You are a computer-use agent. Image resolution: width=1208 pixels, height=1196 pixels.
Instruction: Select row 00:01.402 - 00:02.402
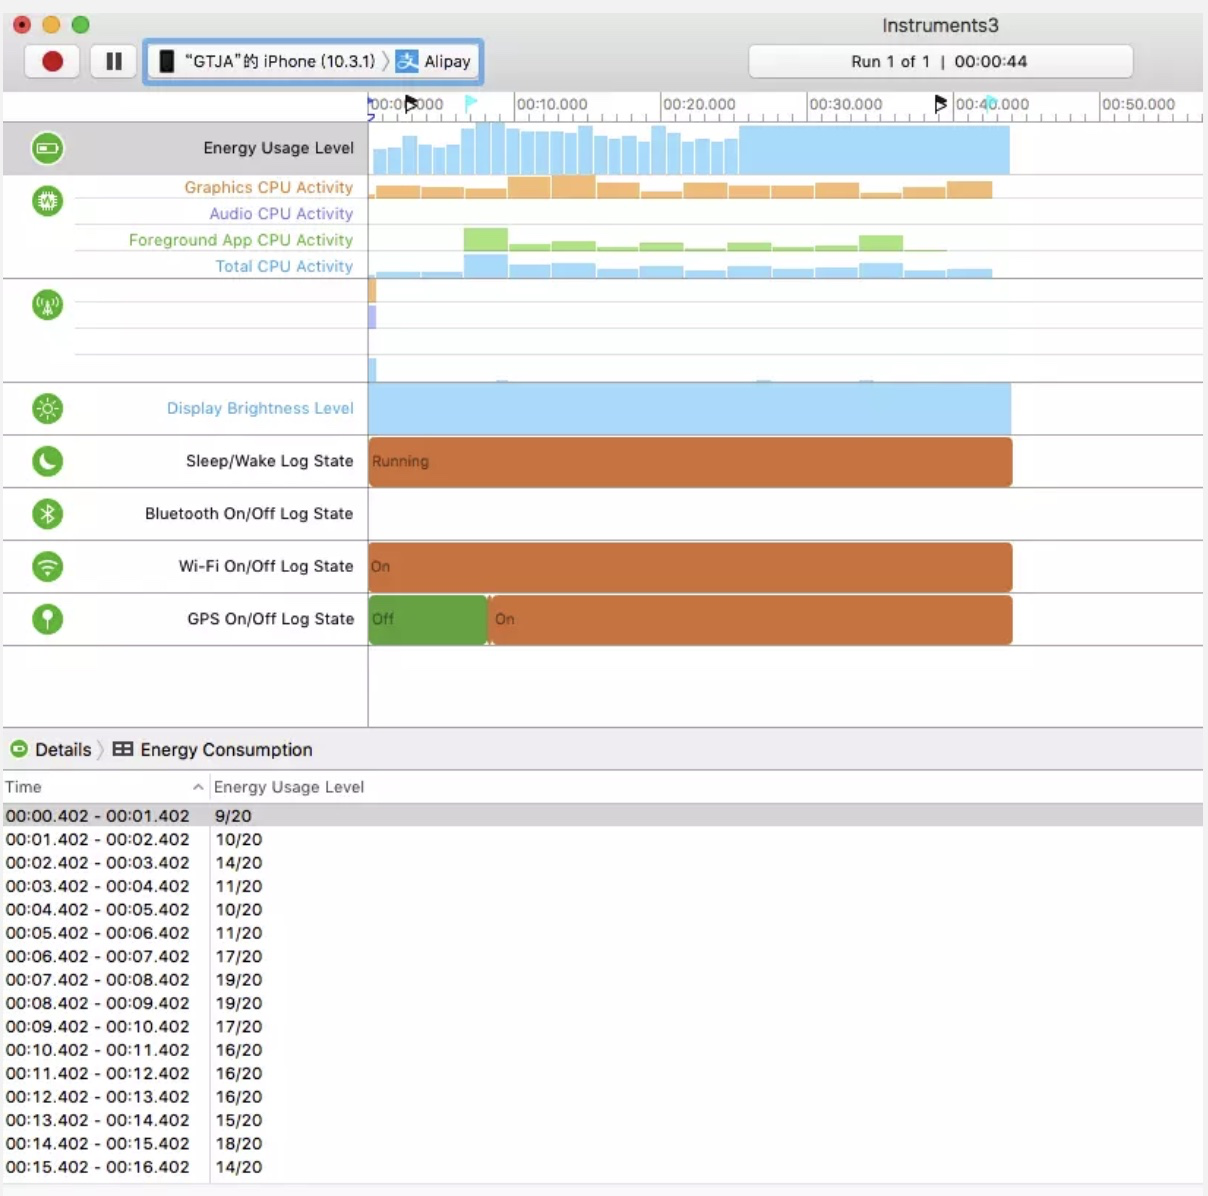603,840
